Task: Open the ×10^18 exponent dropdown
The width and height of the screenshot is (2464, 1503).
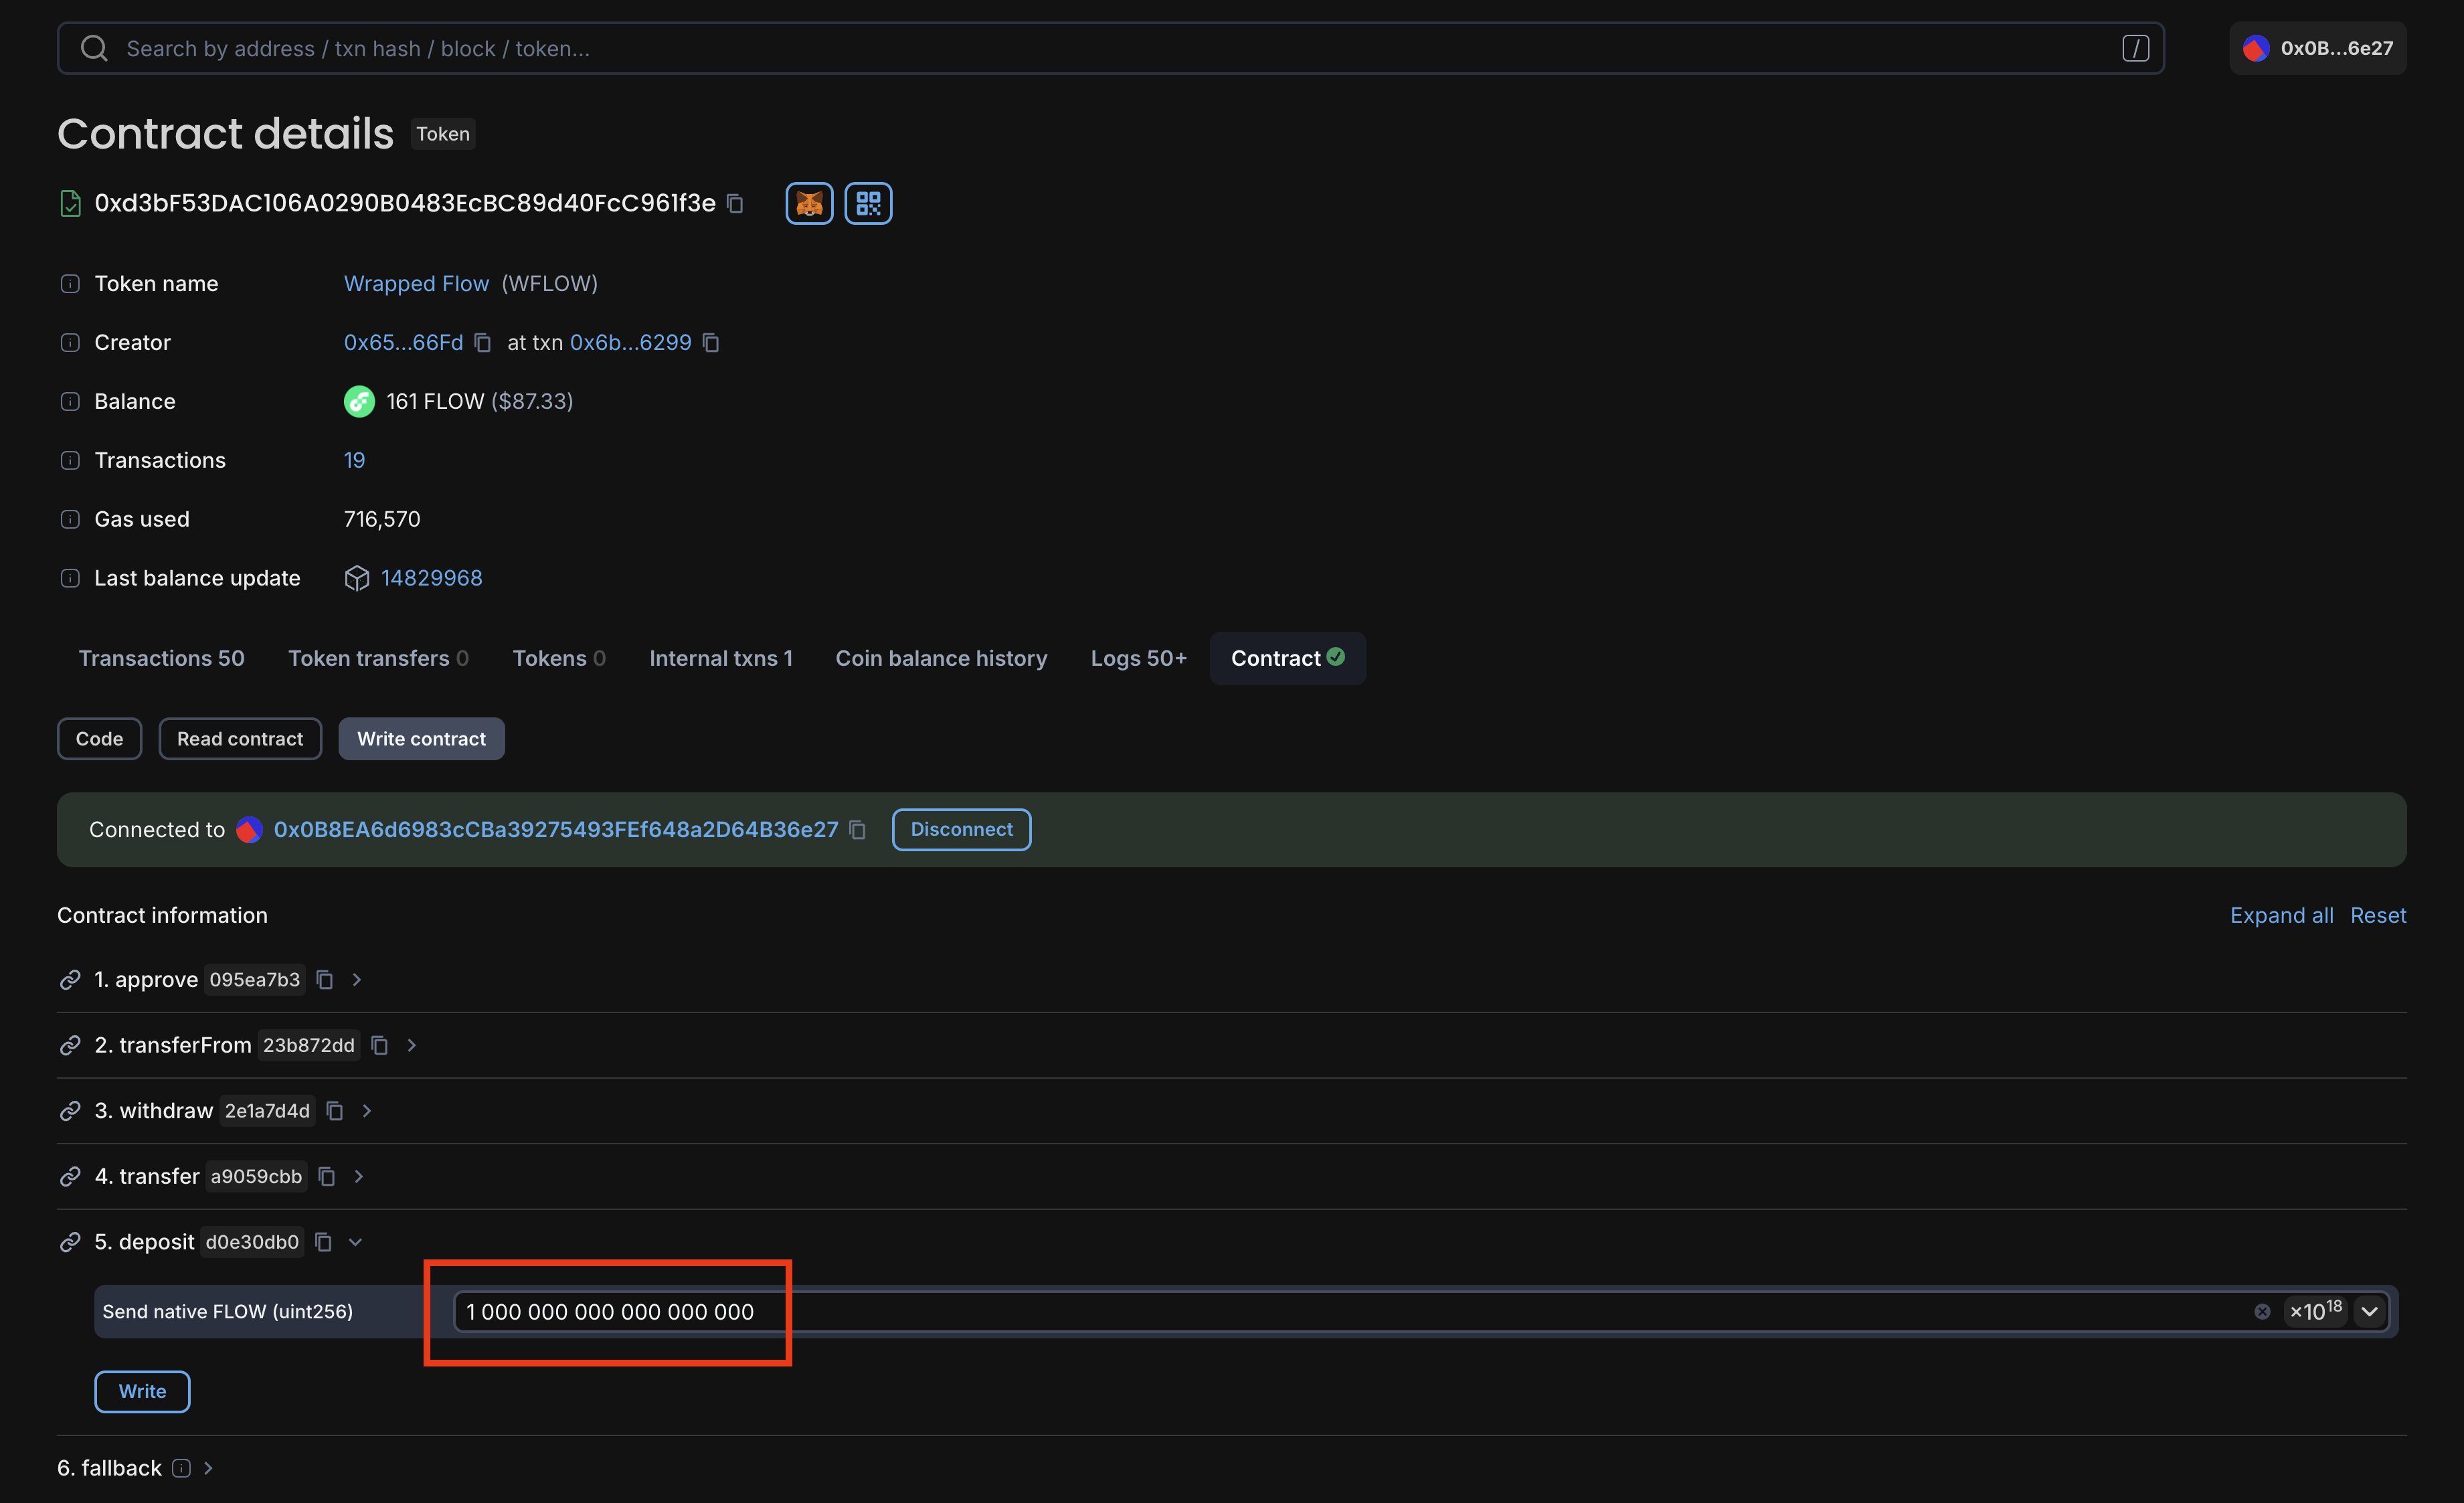Action: click(2369, 1312)
